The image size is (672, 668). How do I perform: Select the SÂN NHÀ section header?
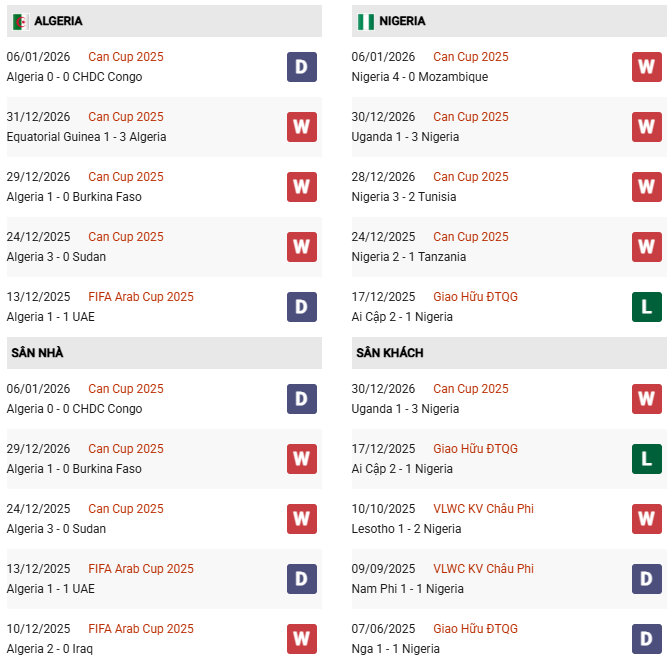(x=37, y=353)
